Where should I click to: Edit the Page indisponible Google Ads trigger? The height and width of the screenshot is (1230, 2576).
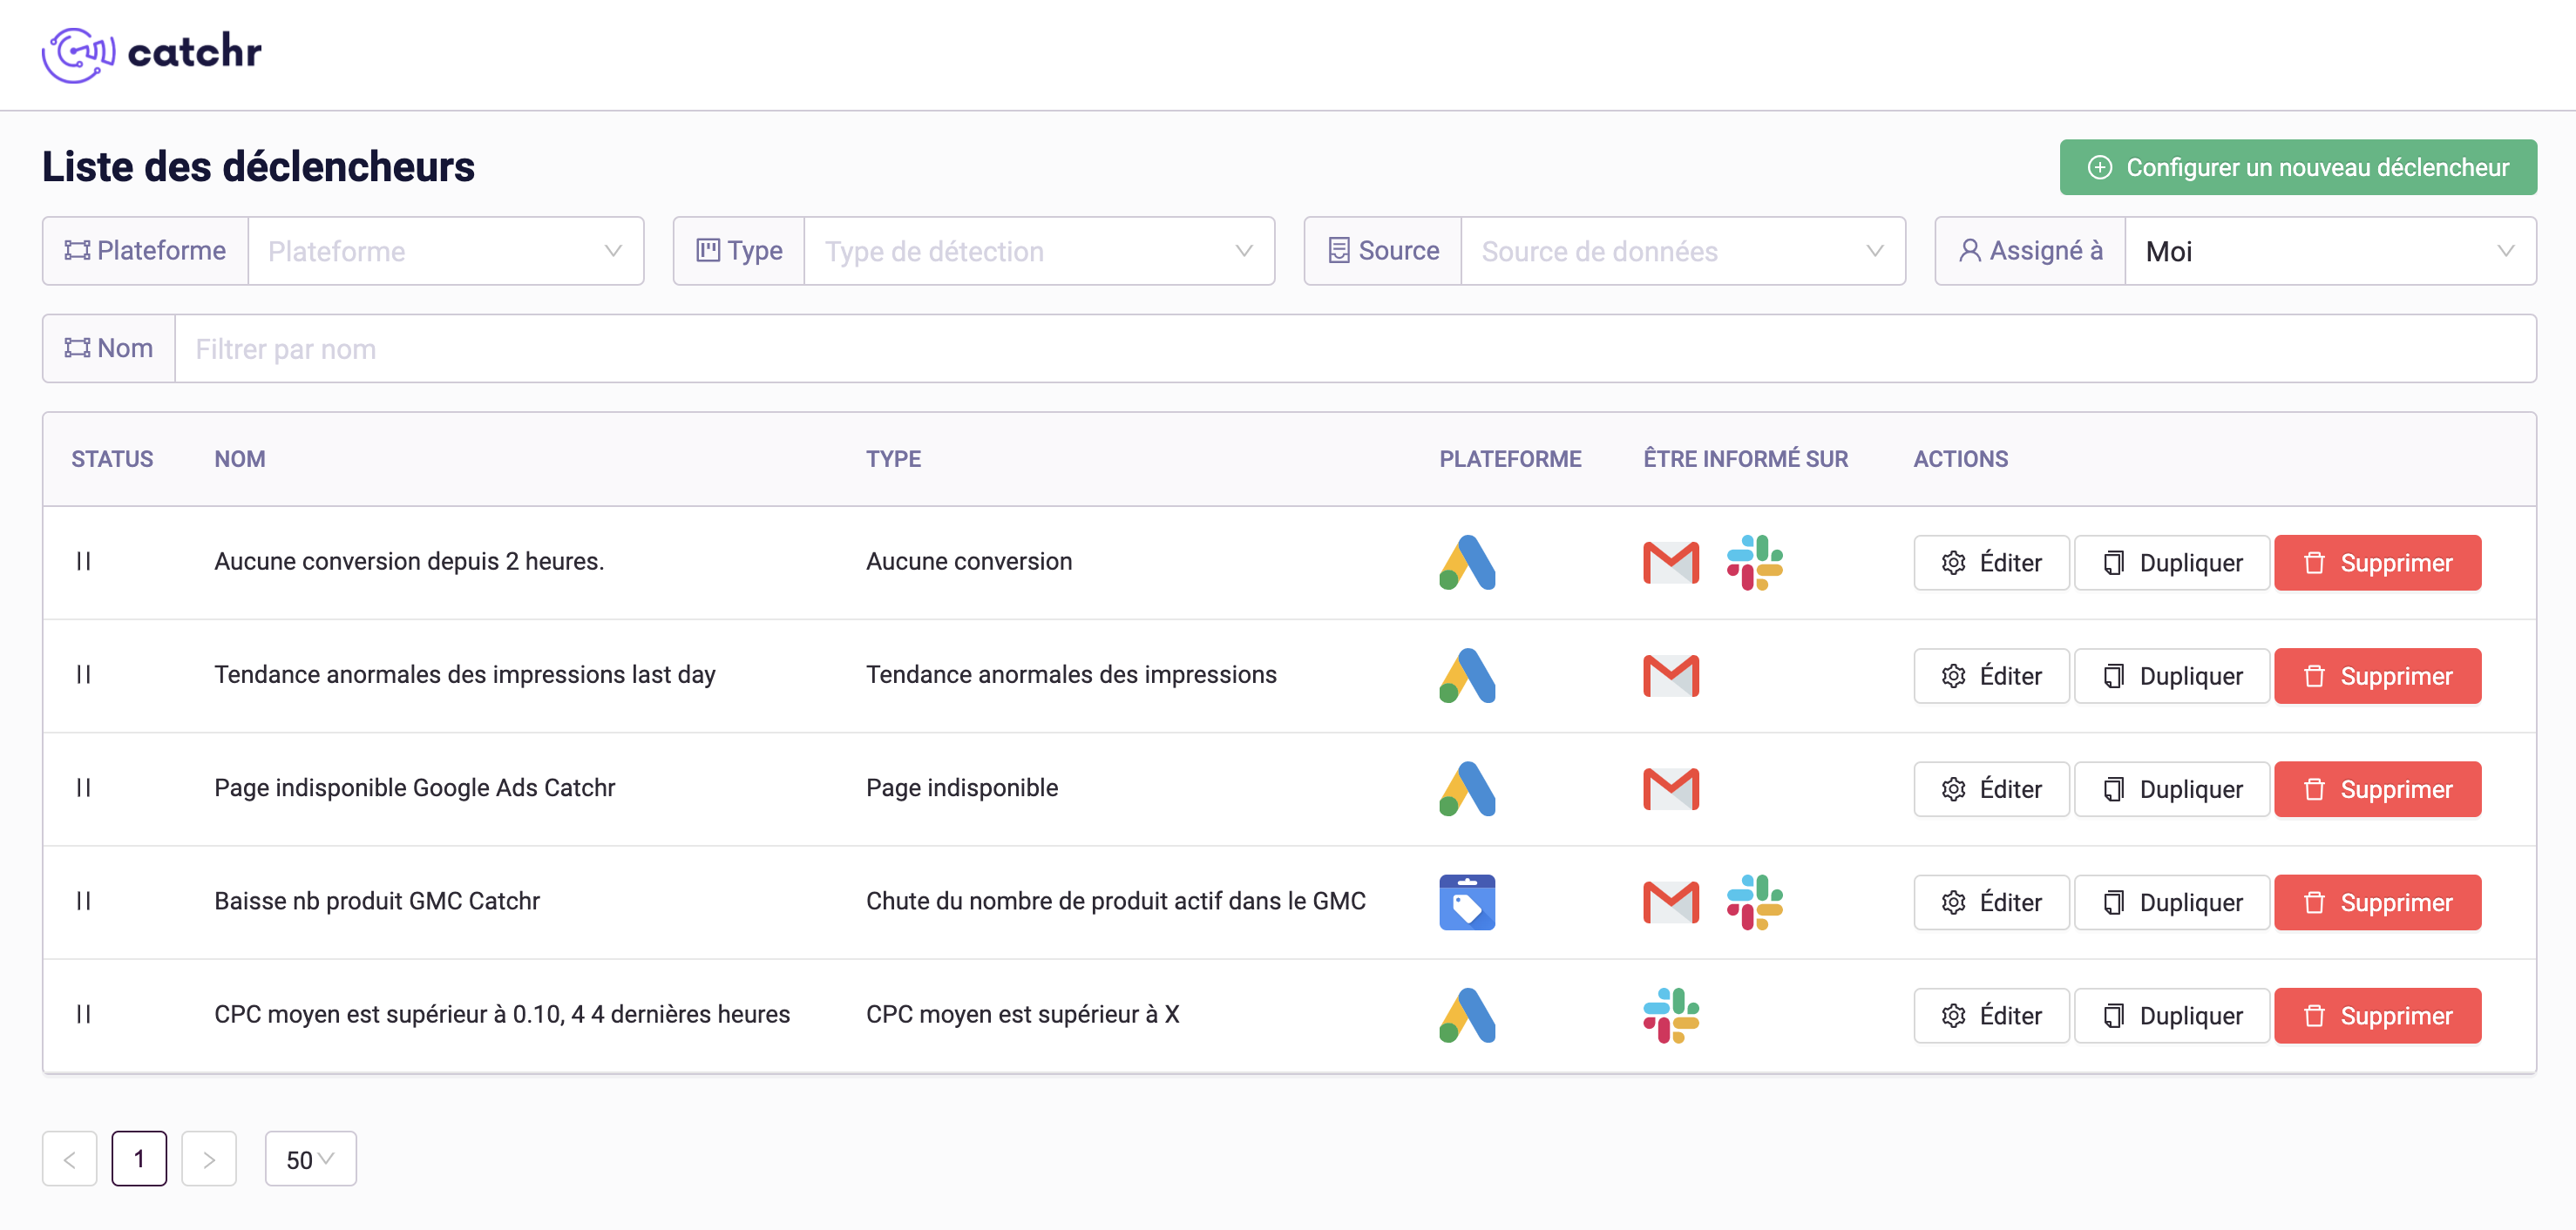coord(1991,789)
